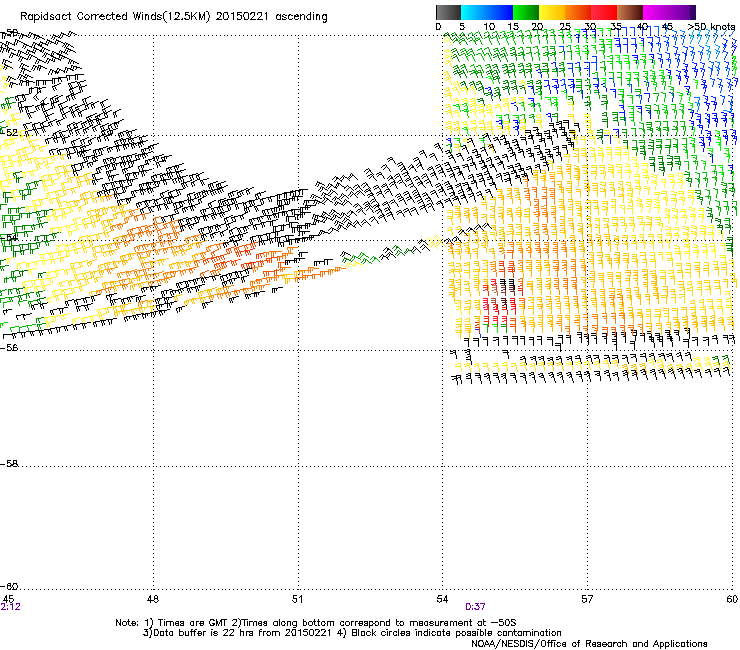Image resolution: width=740 pixels, height=650 pixels.
Task: Click the word 'ascending' in the title
Action: (x=301, y=17)
